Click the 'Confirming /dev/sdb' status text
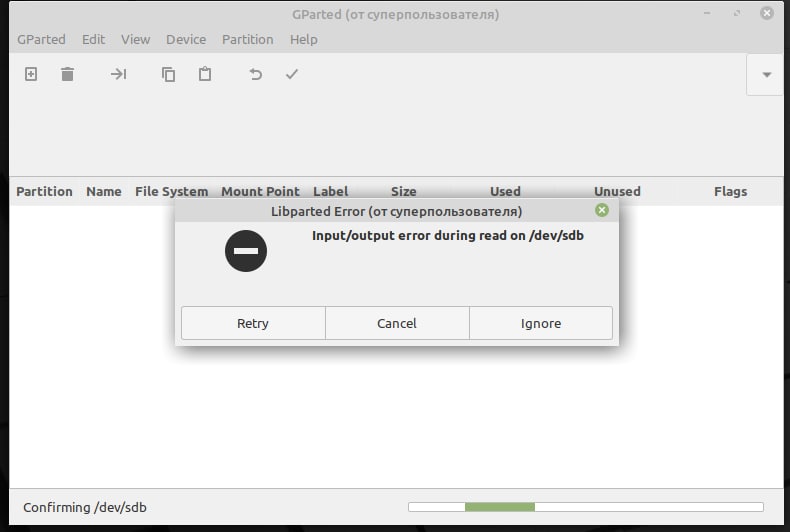This screenshot has width=790, height=532. coord(85,507)
